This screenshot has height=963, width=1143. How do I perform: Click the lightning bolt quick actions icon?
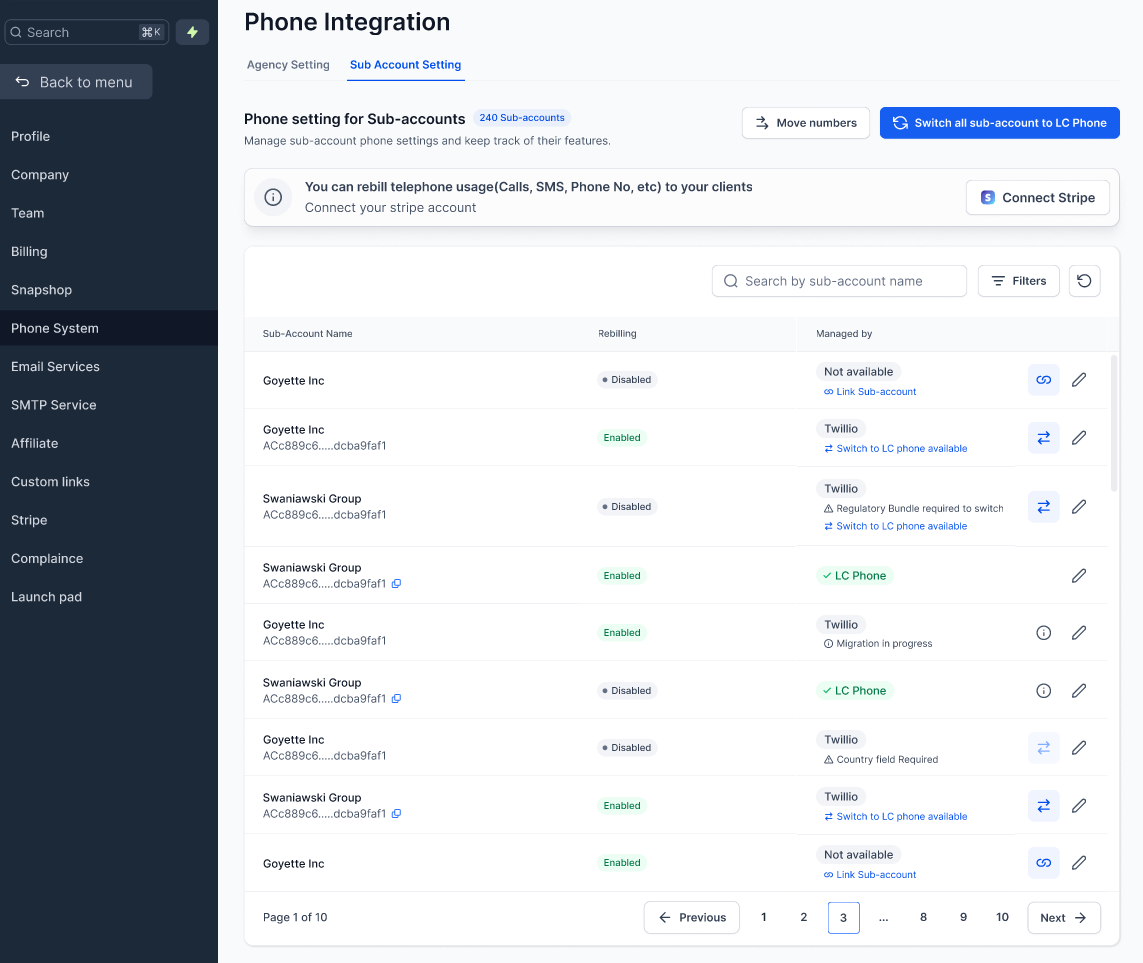[192, 32]
